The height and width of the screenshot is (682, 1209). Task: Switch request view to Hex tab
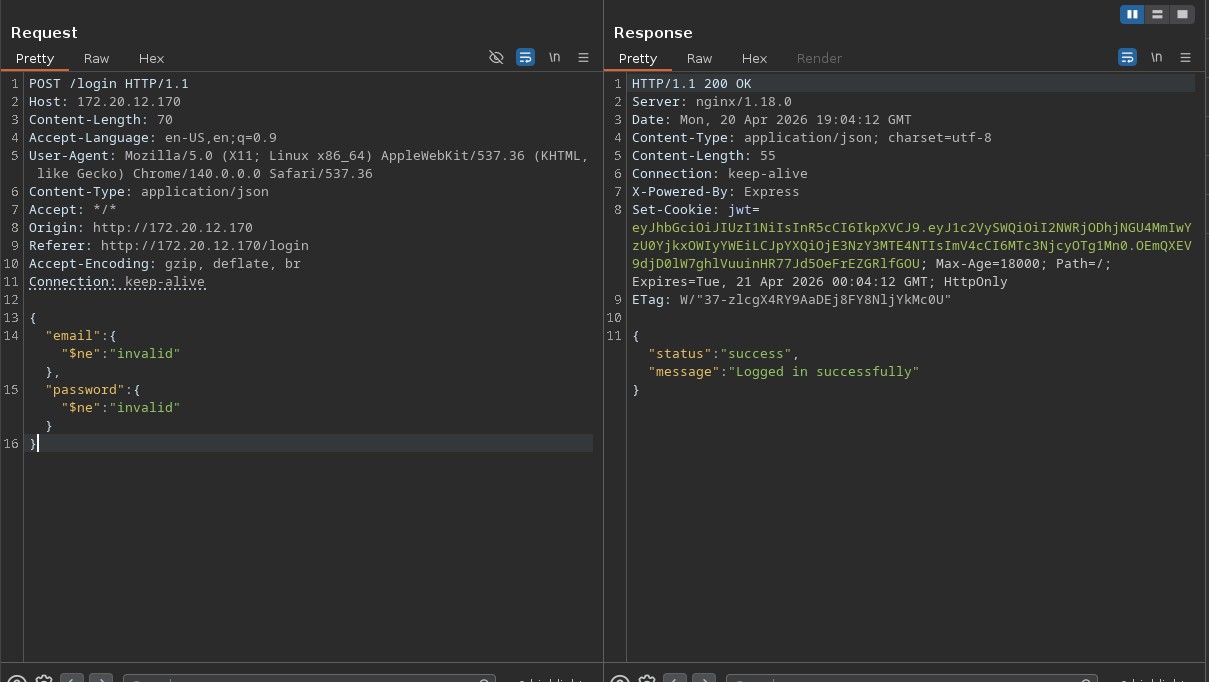(x=151, y=59)
